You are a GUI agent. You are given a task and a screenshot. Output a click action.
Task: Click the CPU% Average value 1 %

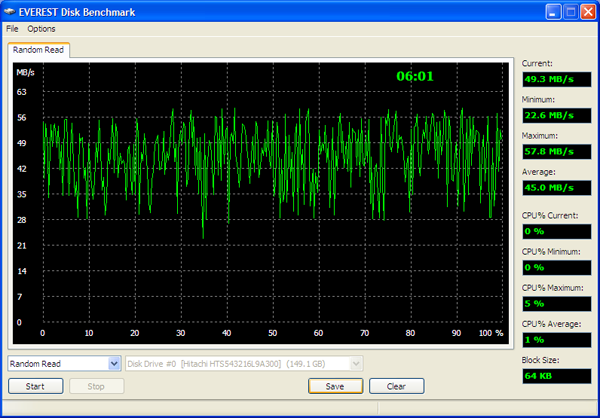point(557,340)
